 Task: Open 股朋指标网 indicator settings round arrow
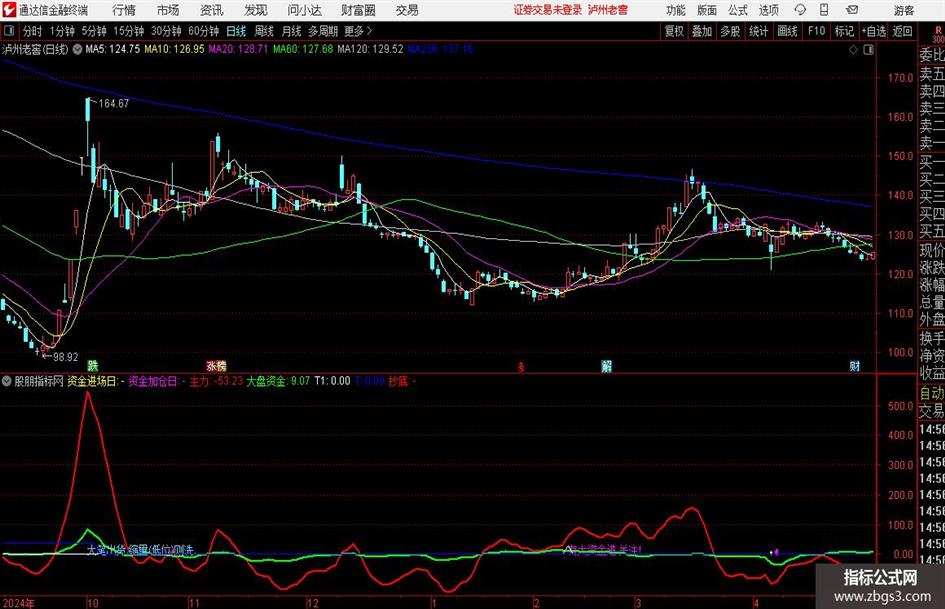tap(7, 381)
